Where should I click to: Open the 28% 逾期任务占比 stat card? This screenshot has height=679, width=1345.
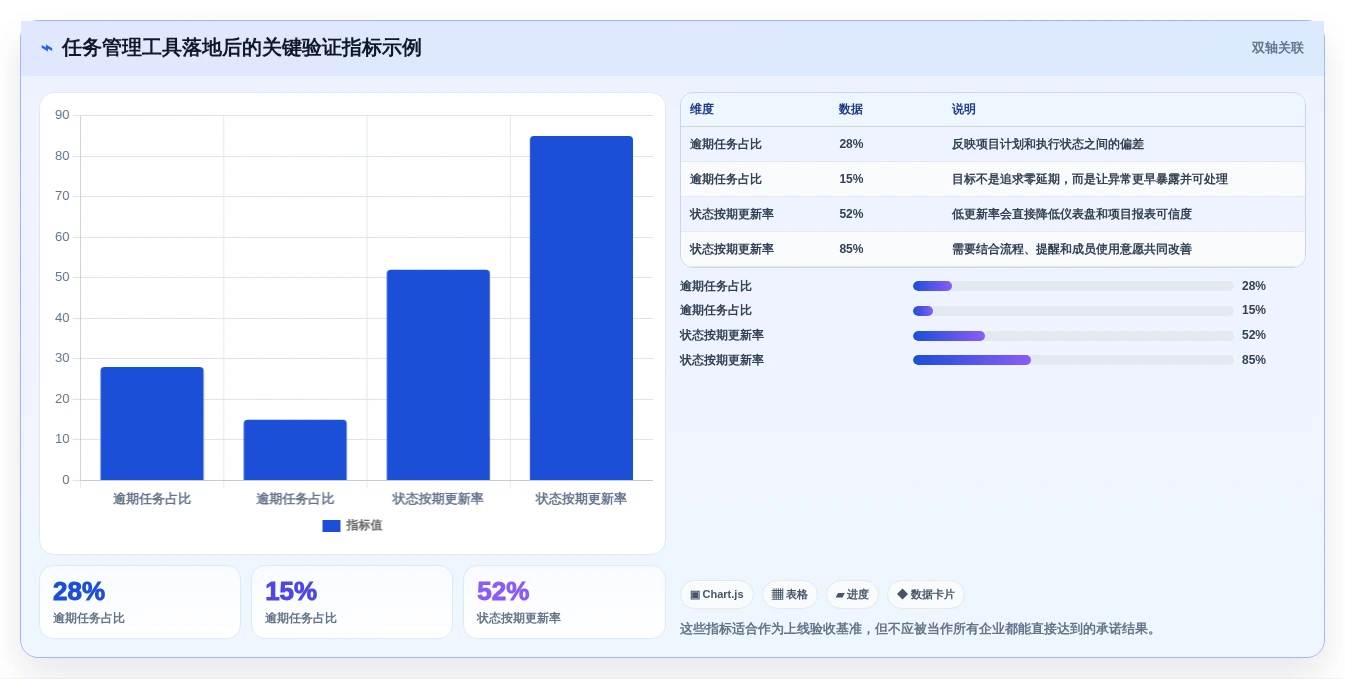[x=140, y=602]
